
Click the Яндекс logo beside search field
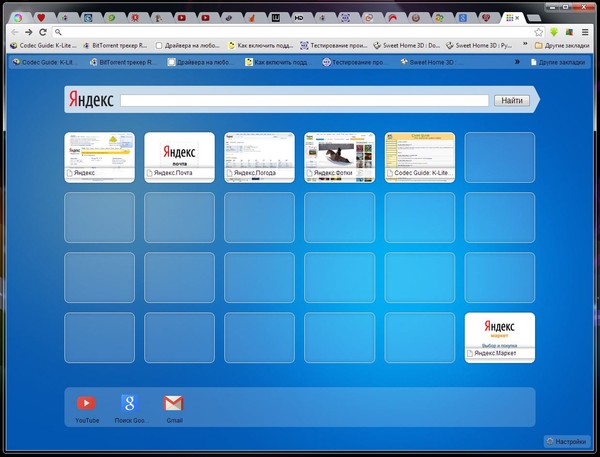click(x=91, y=100)
